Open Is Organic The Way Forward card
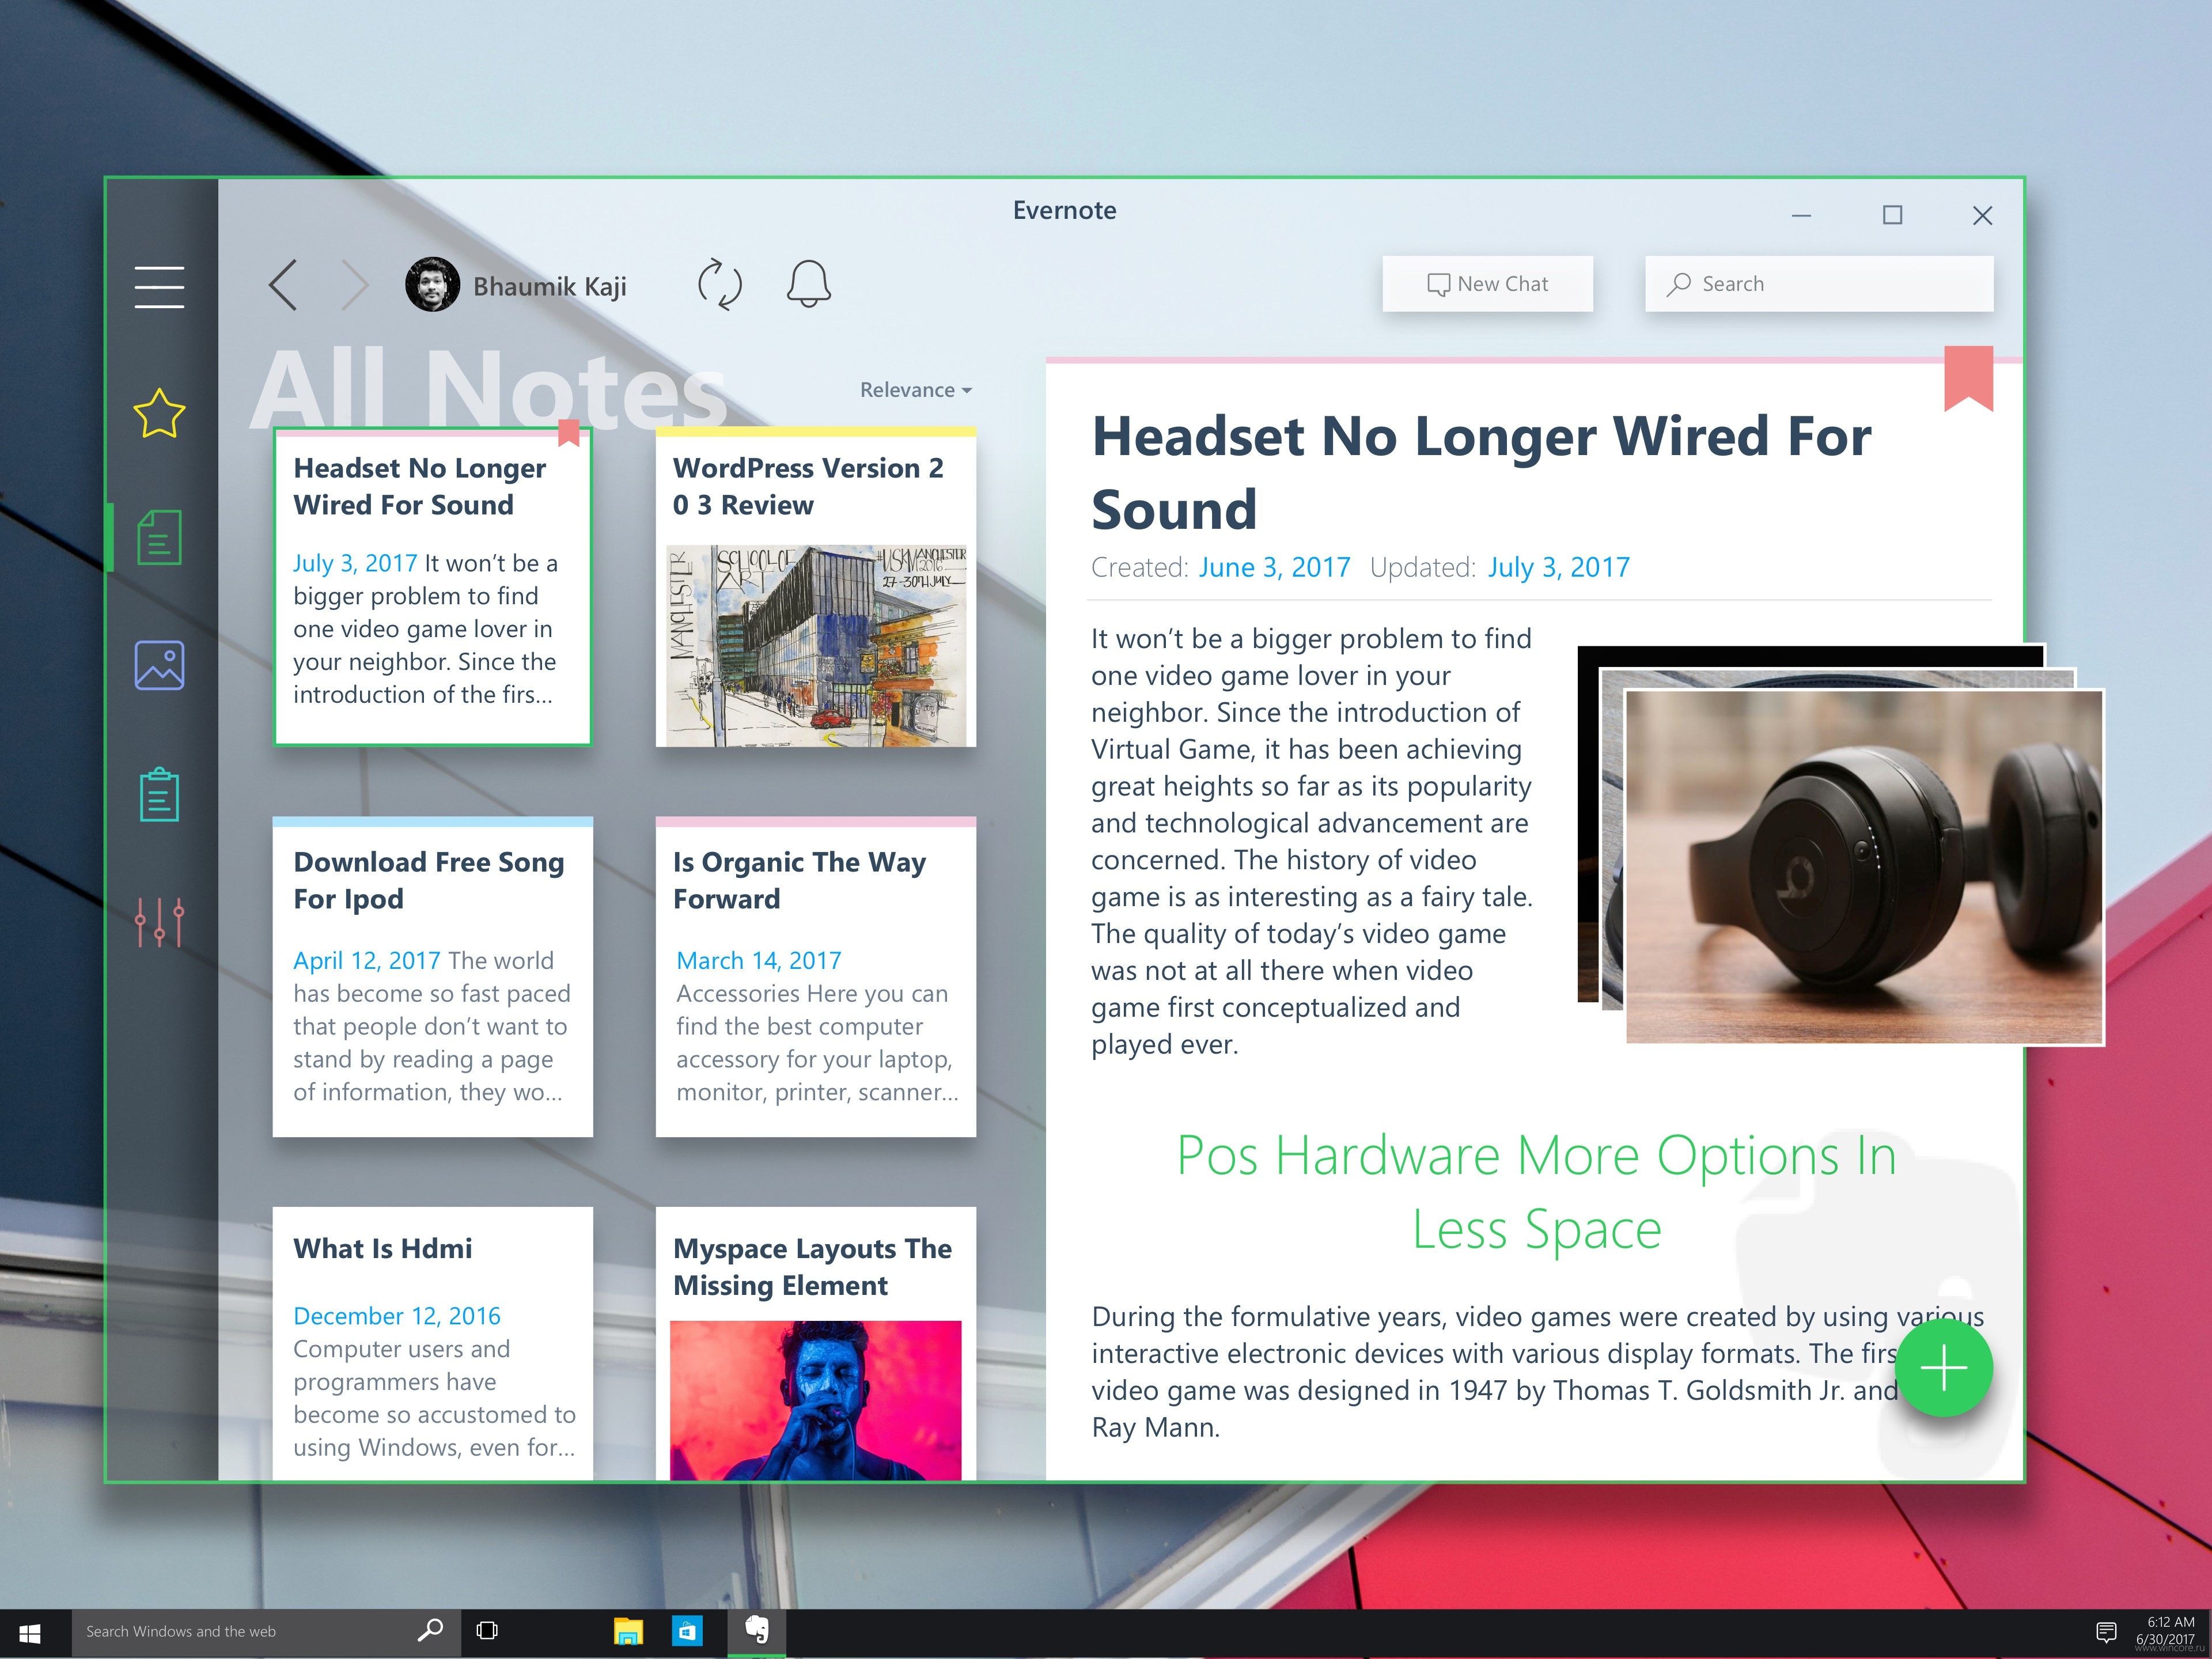This screenshot has width=2212, height=1659. pyautogui.click(x=815, y=977)
